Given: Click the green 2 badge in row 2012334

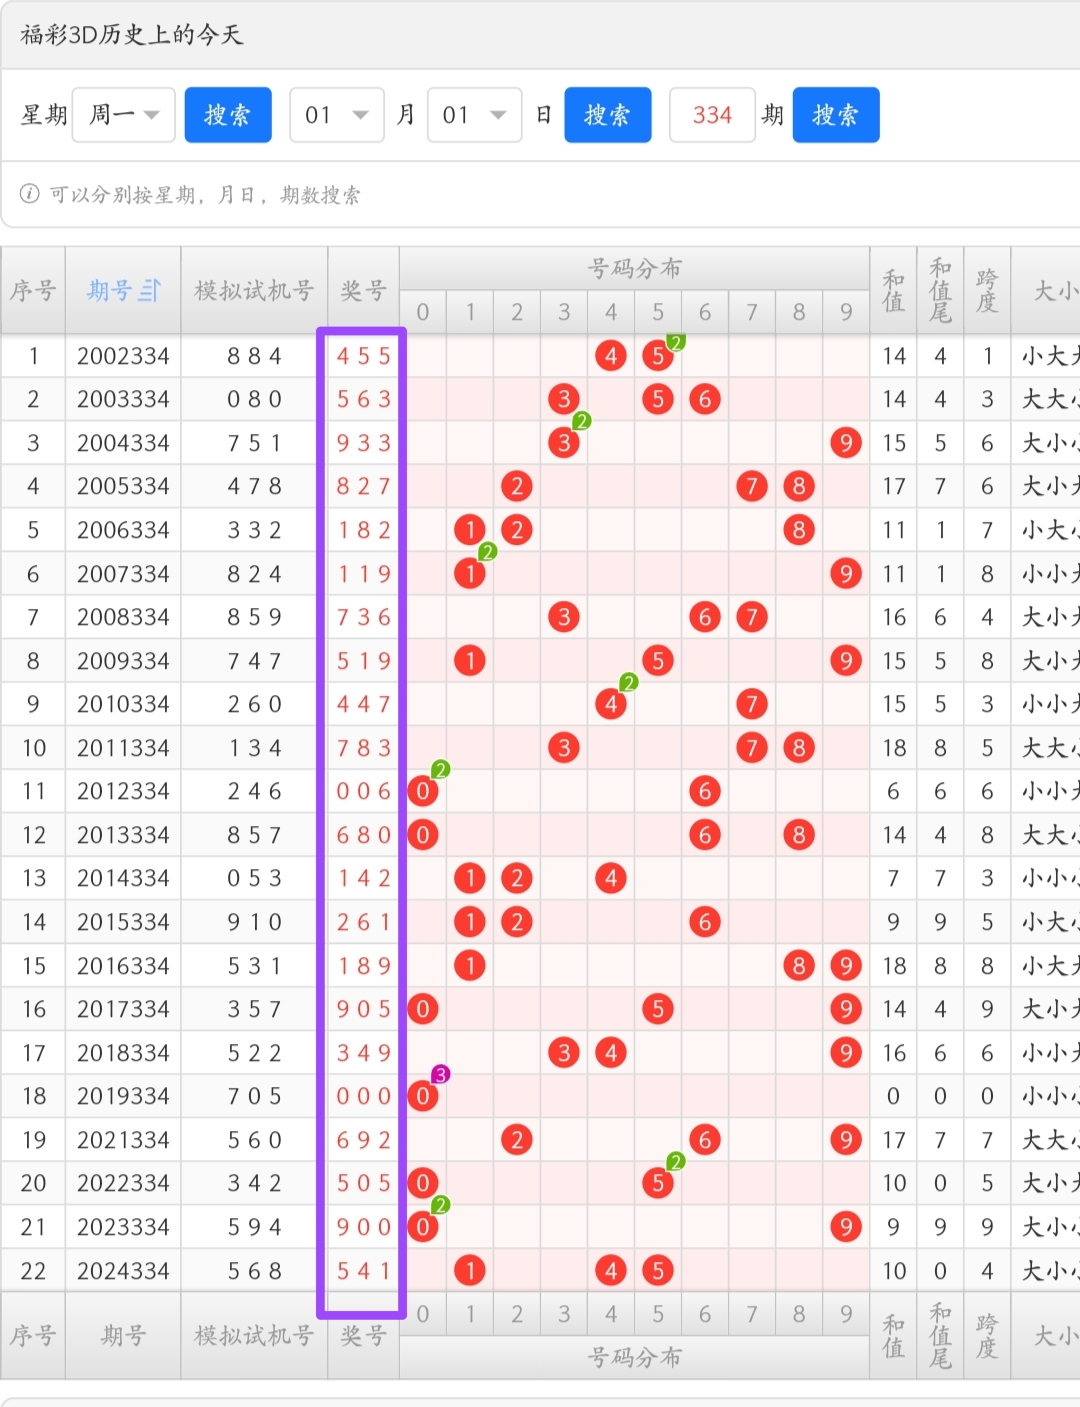Looking at the screenshot, I should [440, 770].
